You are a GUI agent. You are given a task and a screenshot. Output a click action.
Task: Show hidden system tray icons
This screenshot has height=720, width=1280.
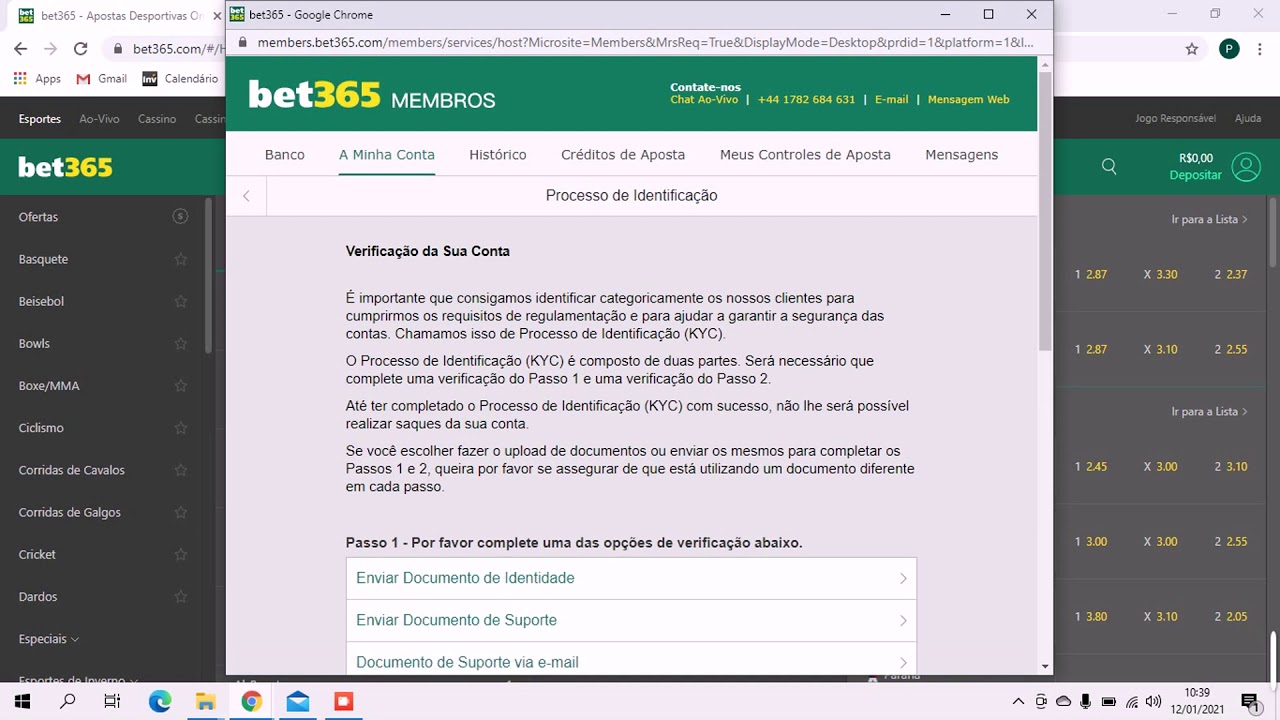pyautogui.click(x=1018, y=702)
